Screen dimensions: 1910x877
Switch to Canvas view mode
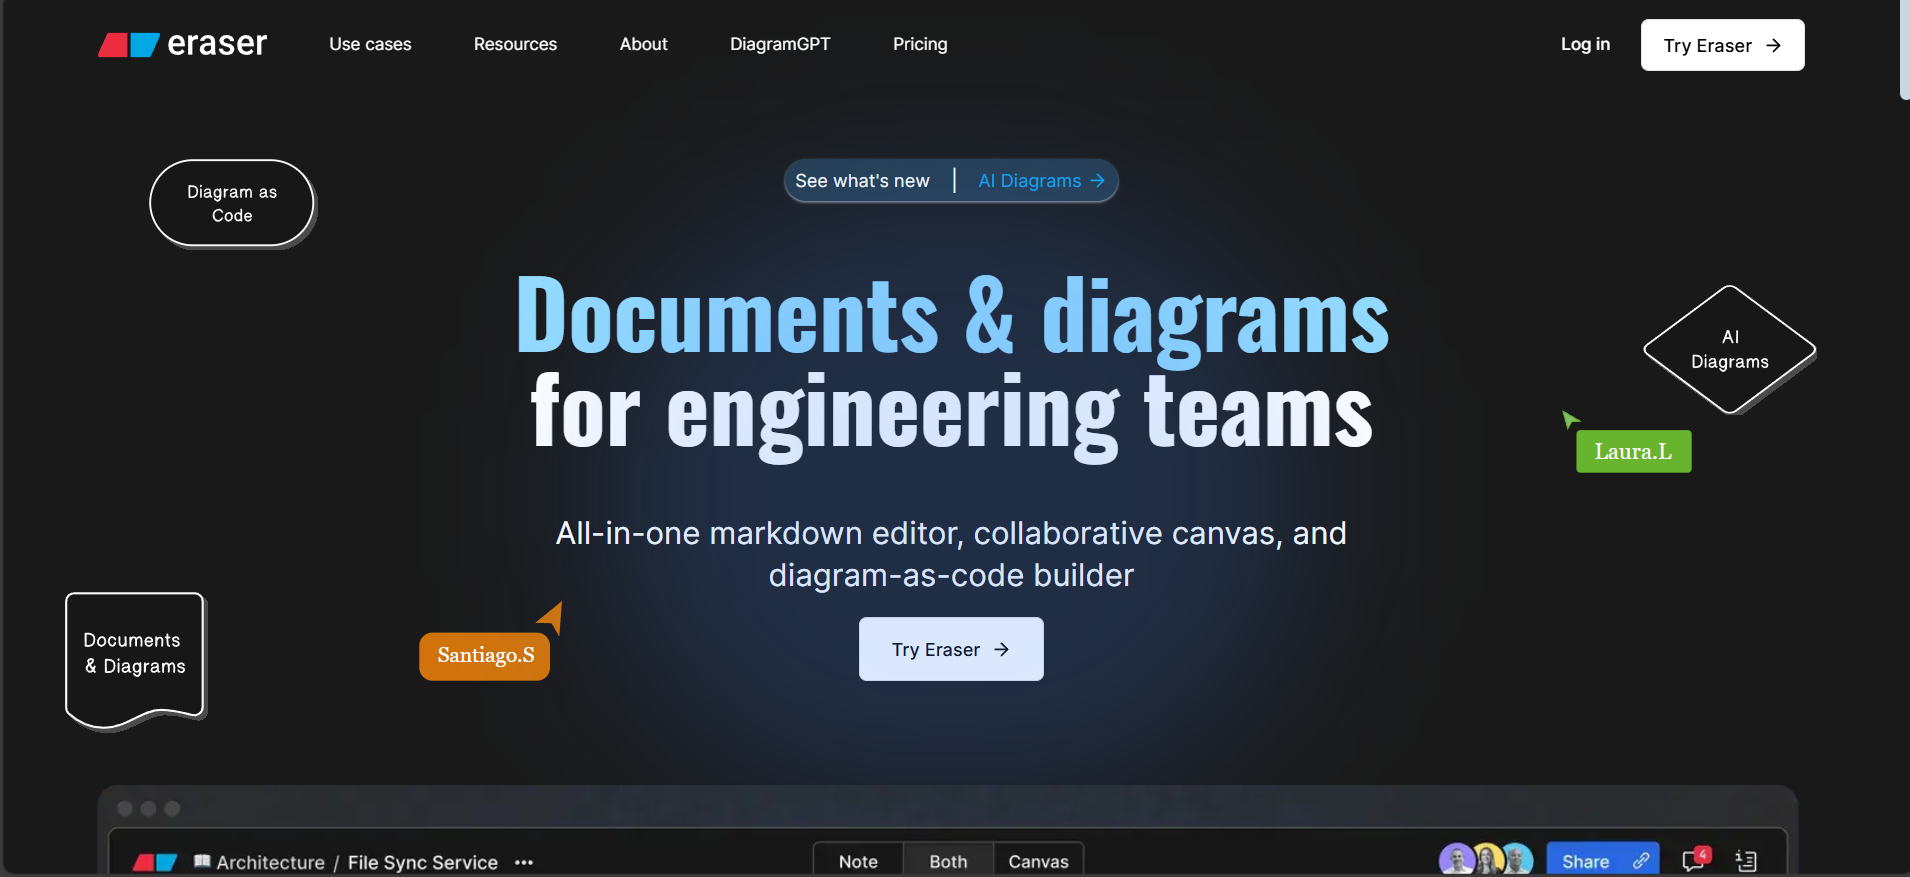point(1038,861)
